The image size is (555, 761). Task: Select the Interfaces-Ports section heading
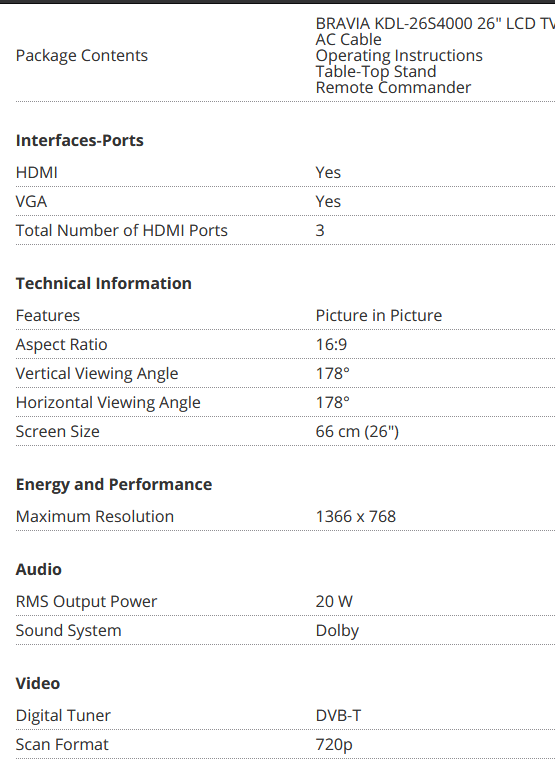pyautogui.click(x=80, y=140)
